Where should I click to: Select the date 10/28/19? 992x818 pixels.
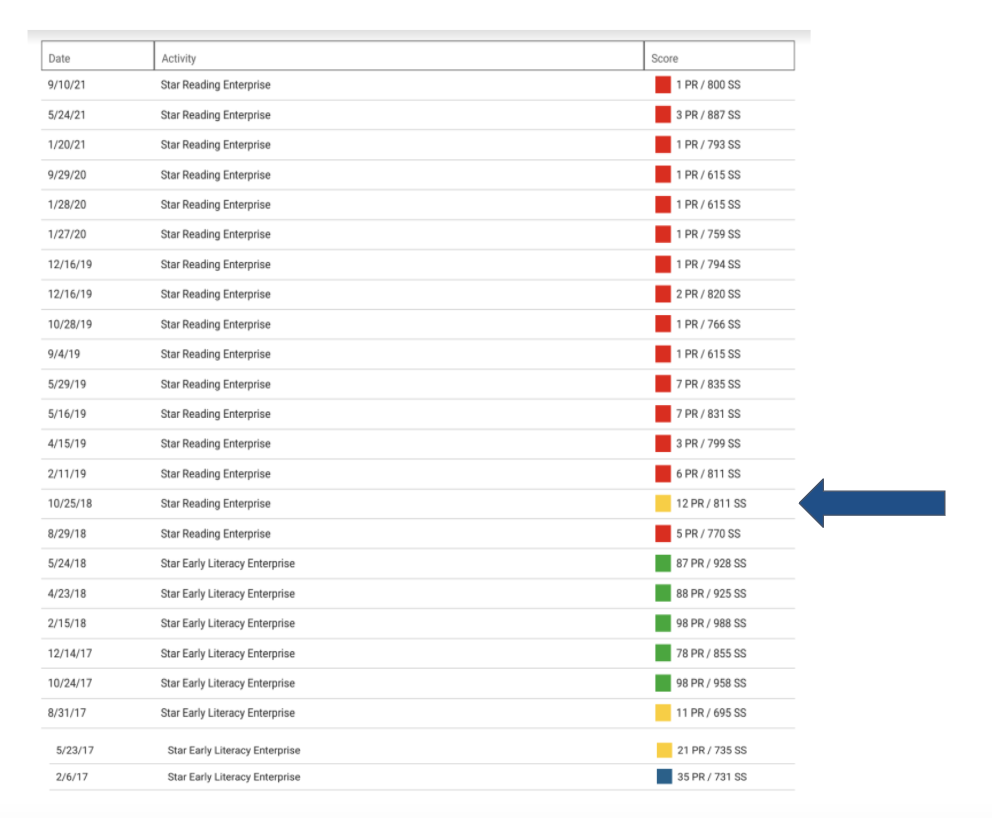click(70, 324)
